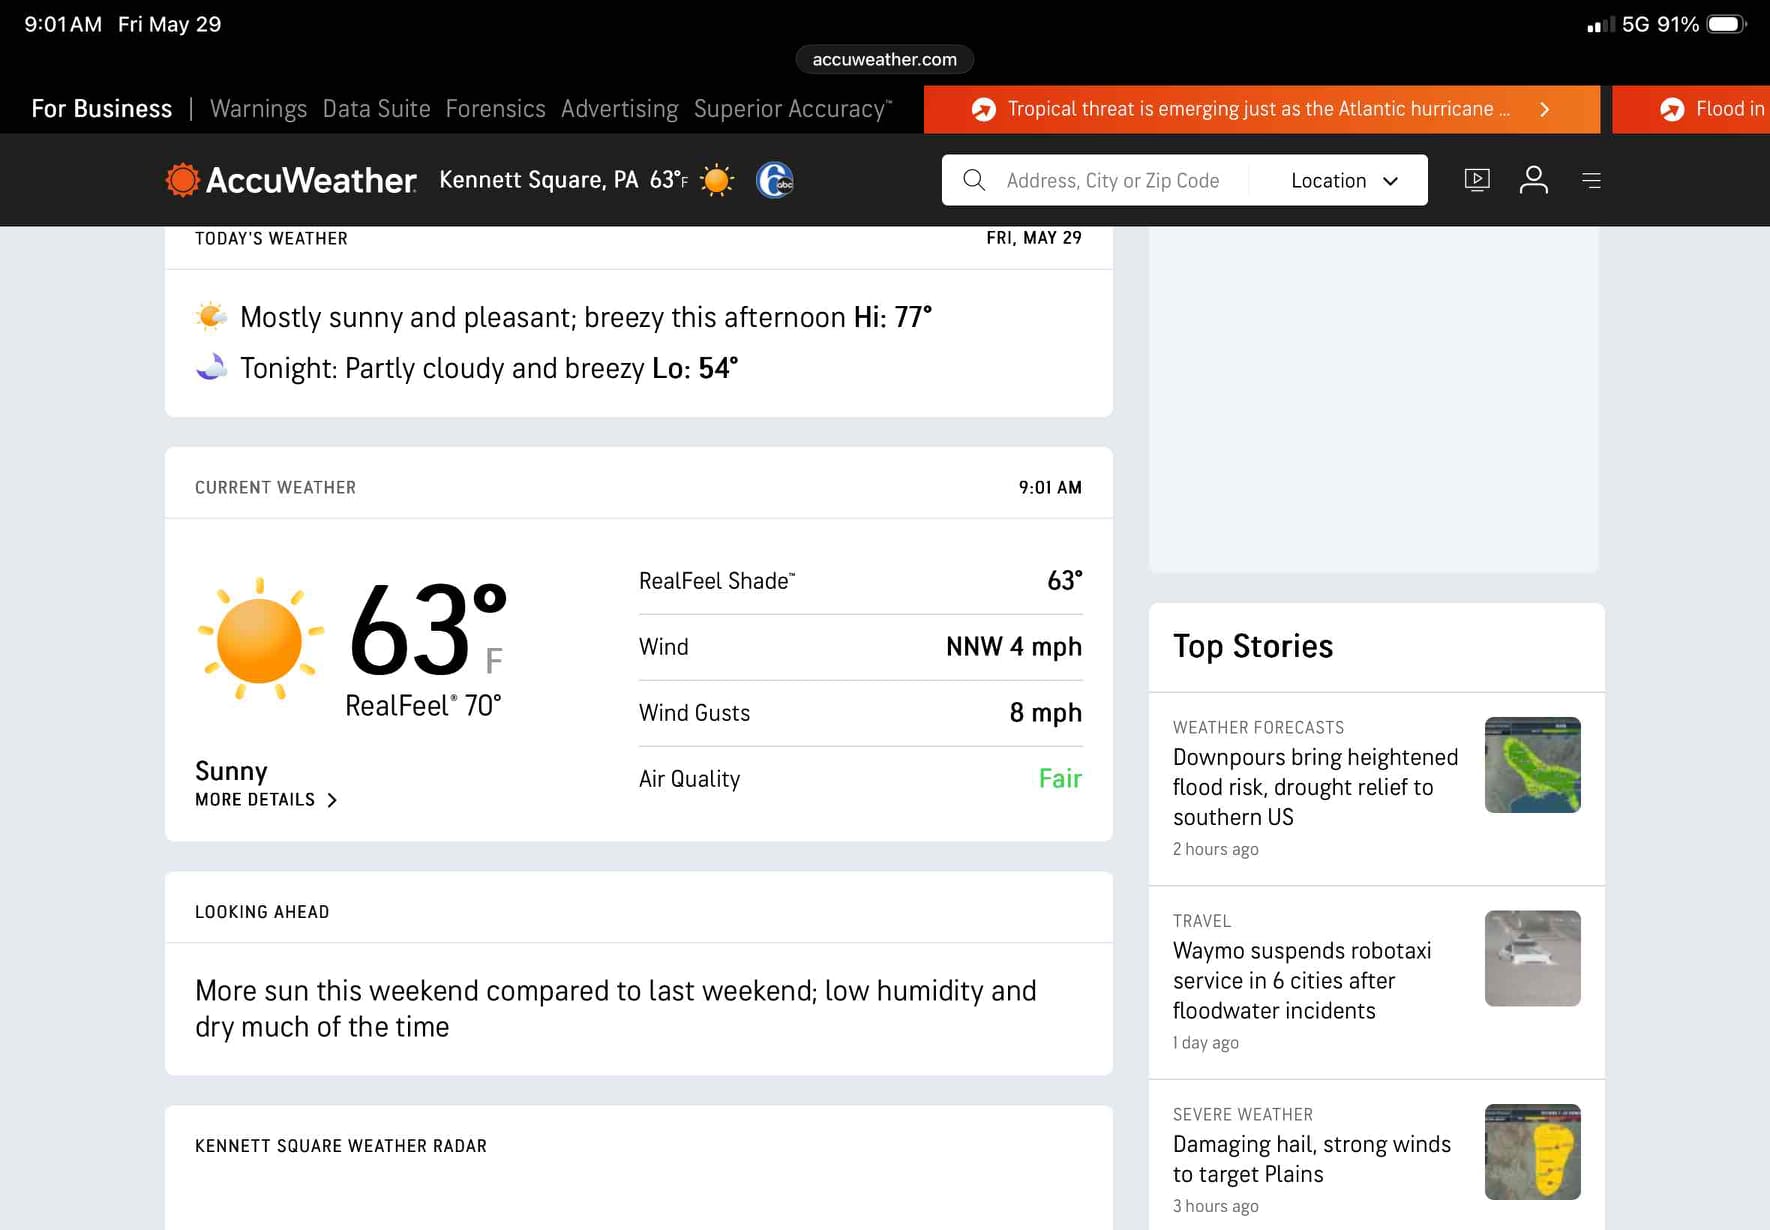This screenshot has height=1230, width=1770.
Task: Click the WEATHER FORECASTS category label
Action: [1259, 727]
